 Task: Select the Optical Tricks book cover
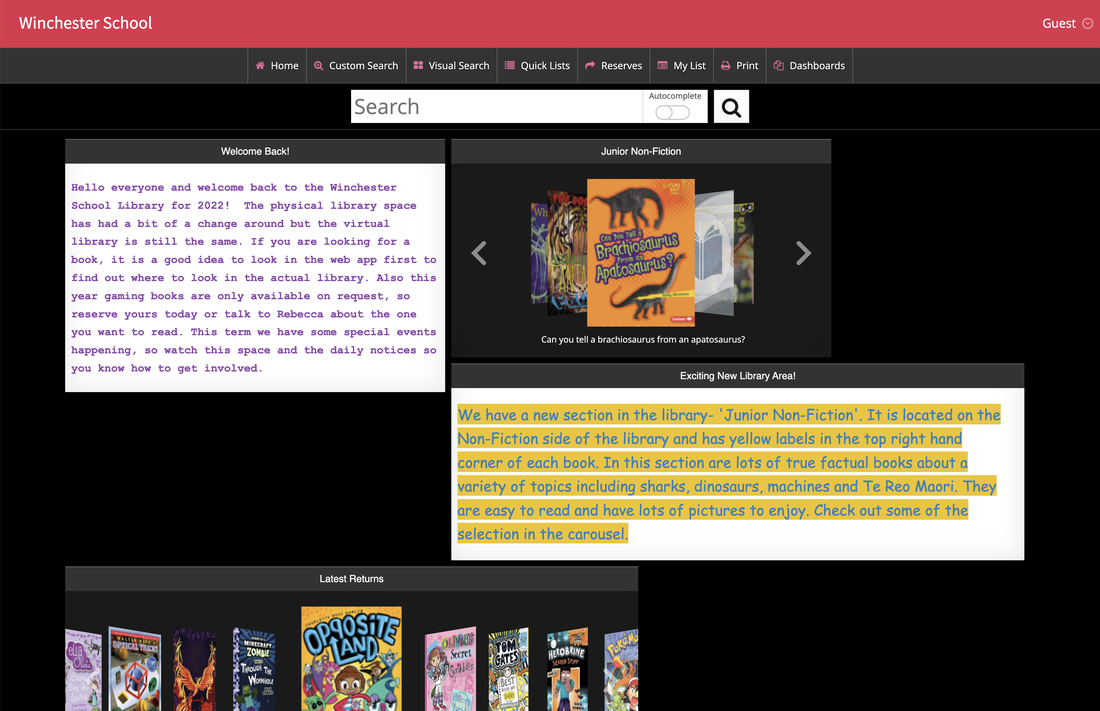point(134,668)
